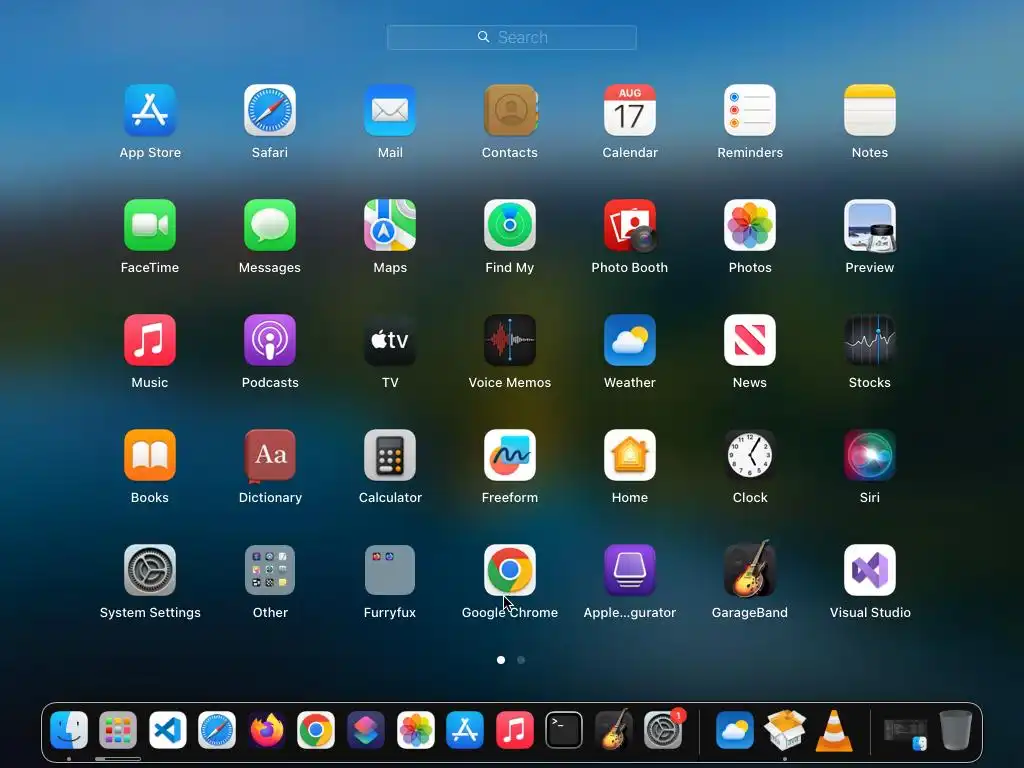Switch to the second Launchpad page dot
Screen dimensions: 1024x768
click(521, 660)
